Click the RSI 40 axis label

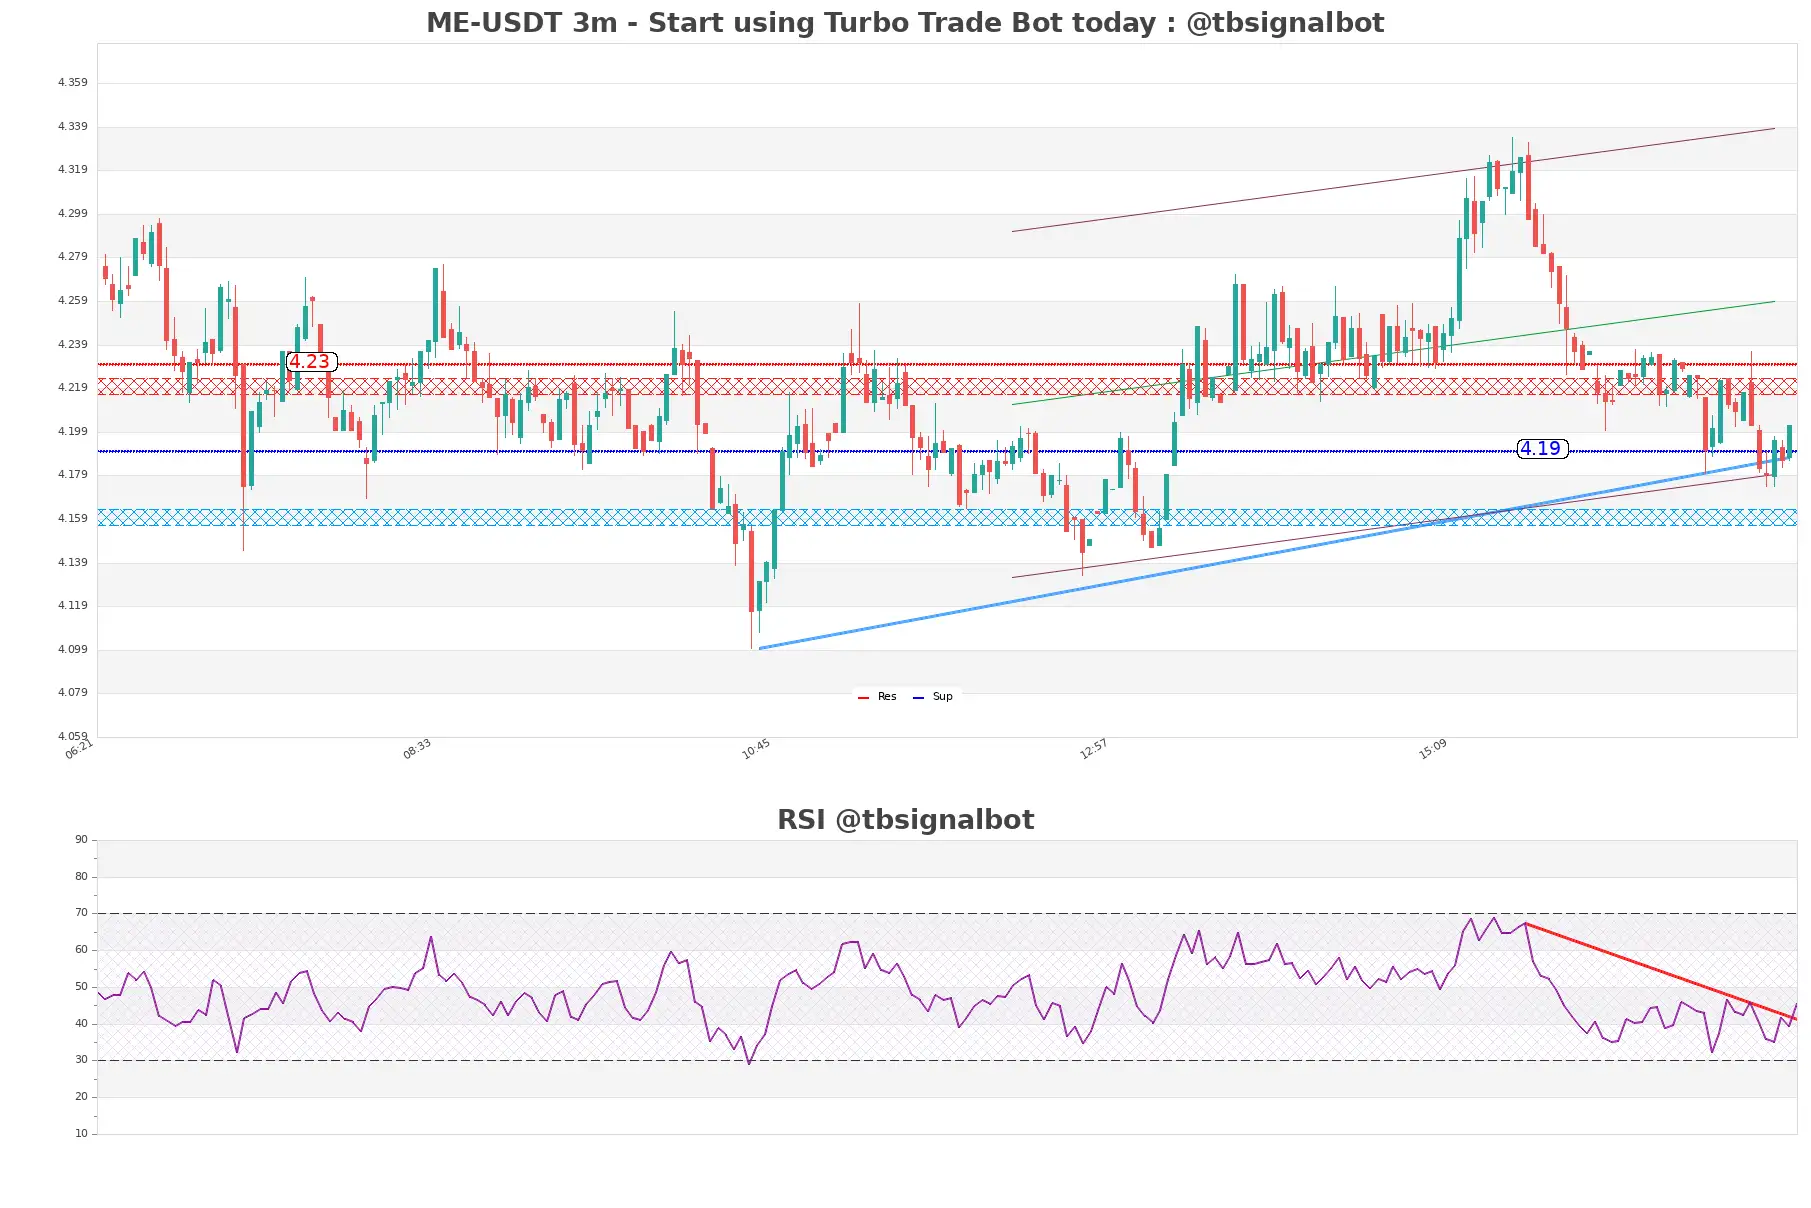coord(81,1023)
